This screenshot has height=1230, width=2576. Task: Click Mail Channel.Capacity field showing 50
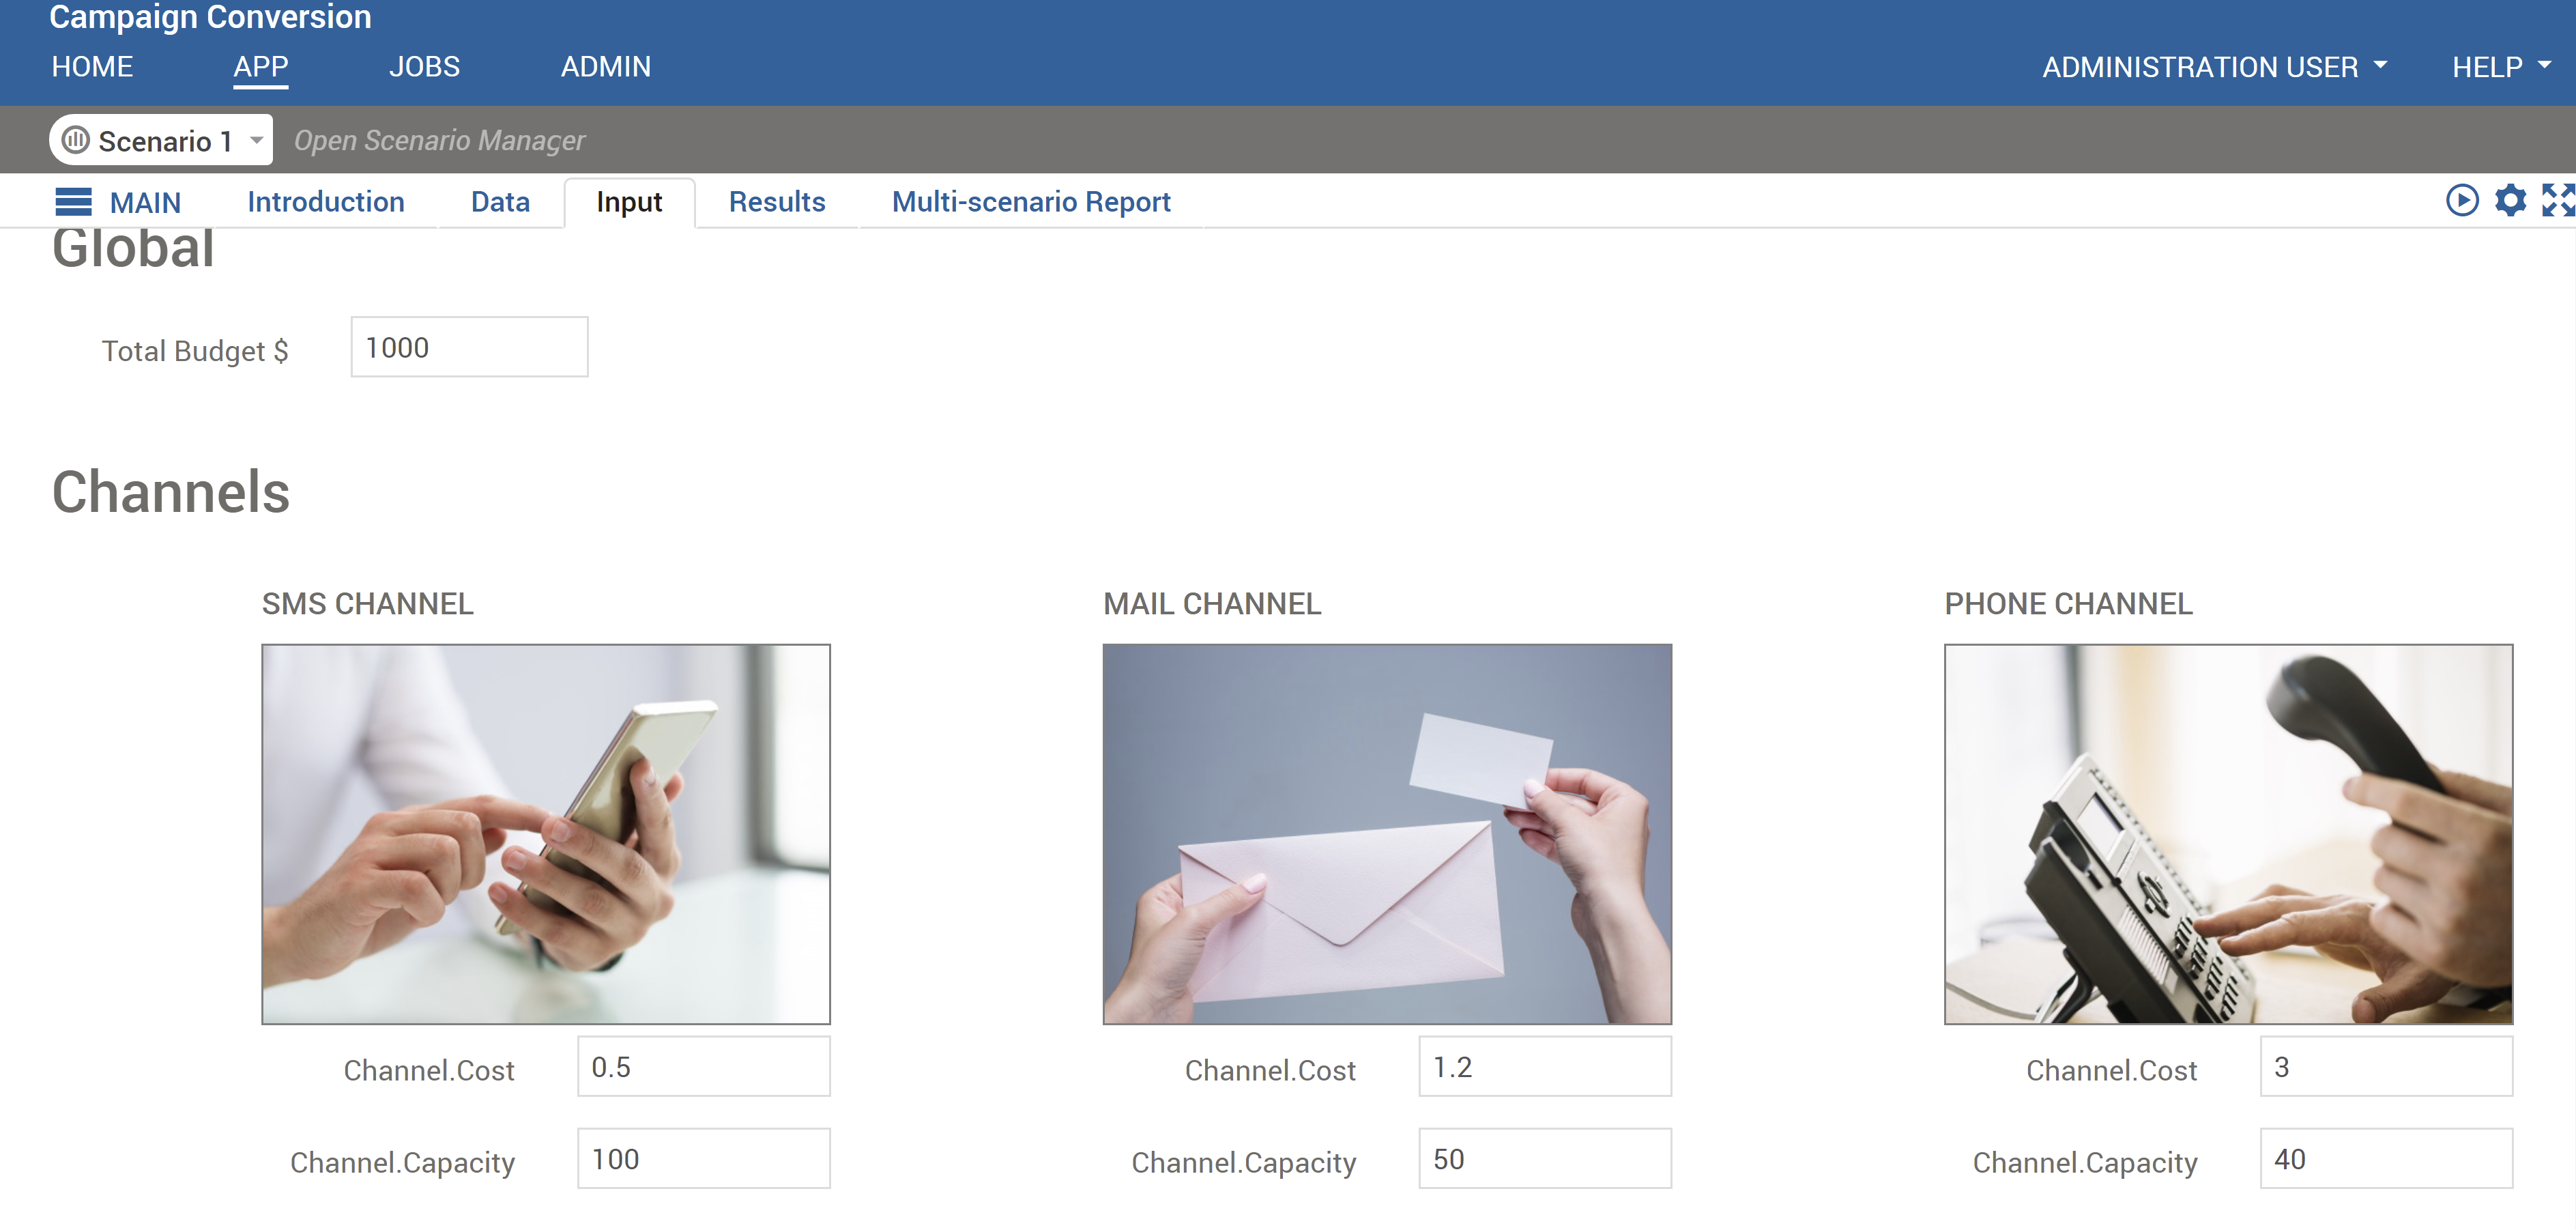coord(1545,1158)
